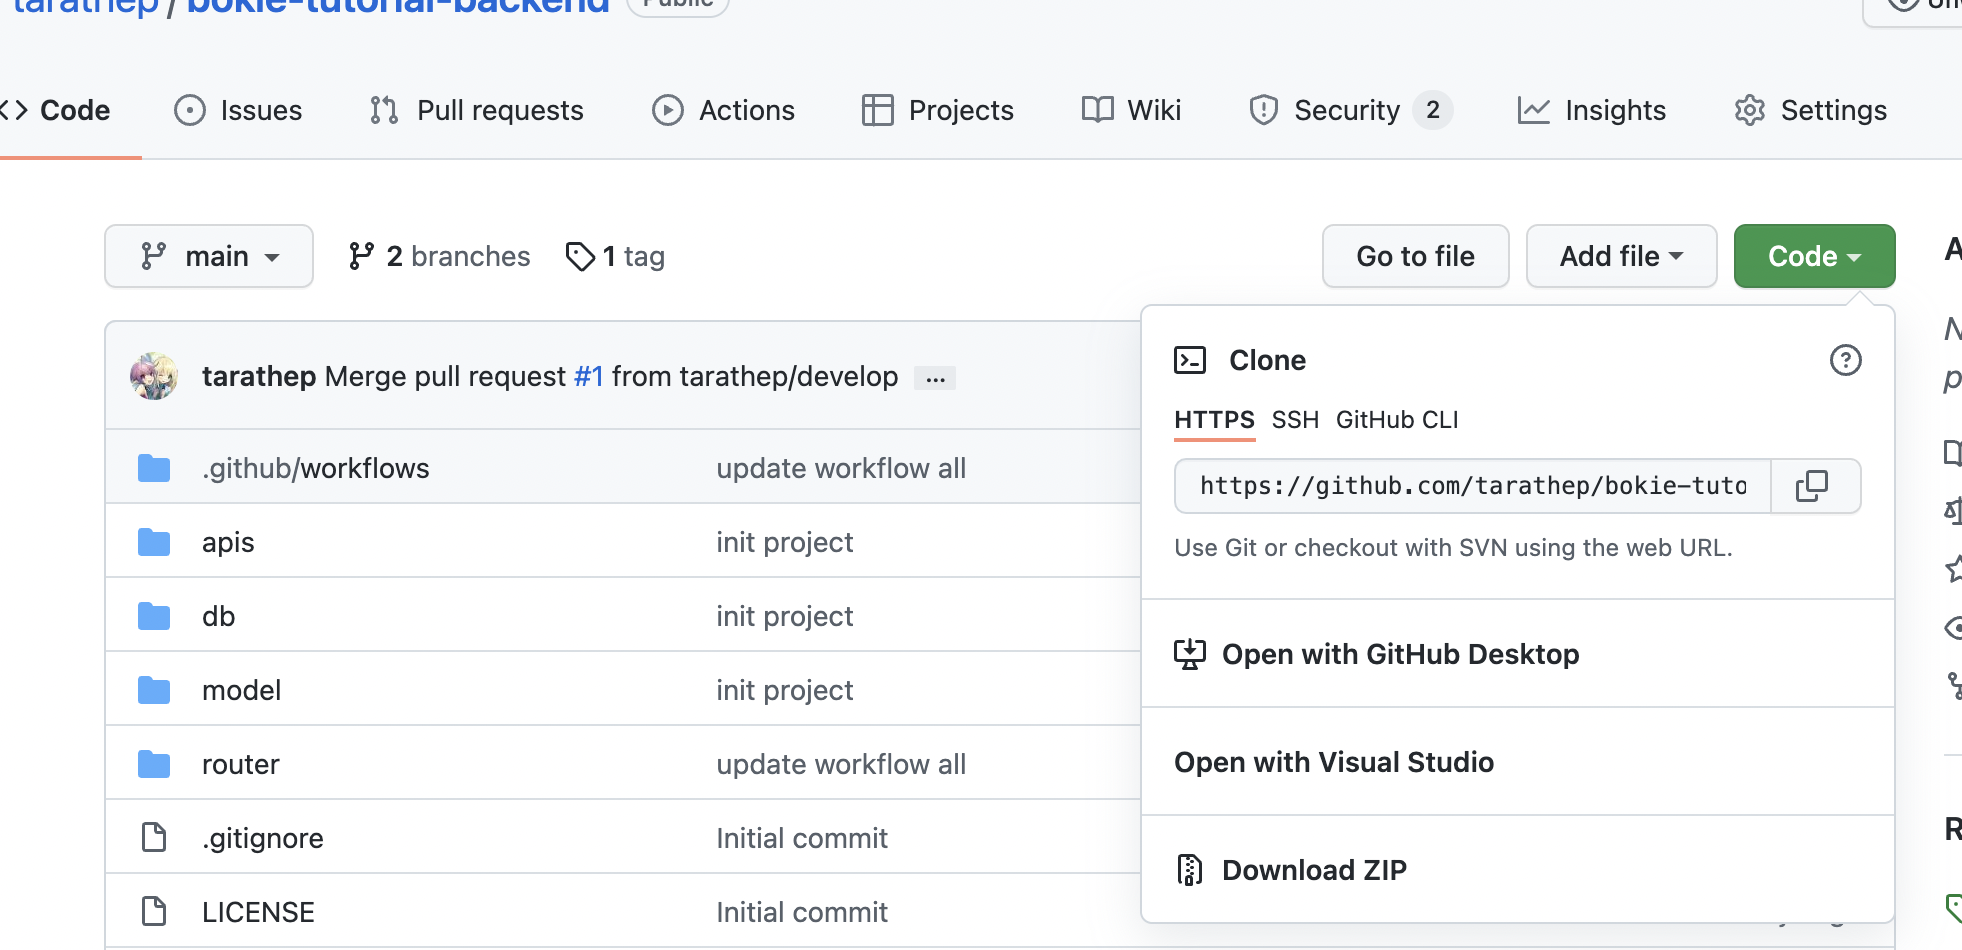This screenshot has width=1962, height=950.
Task: Click the GitHub Desktop download icon
Action: click(x=1190, y=654)
